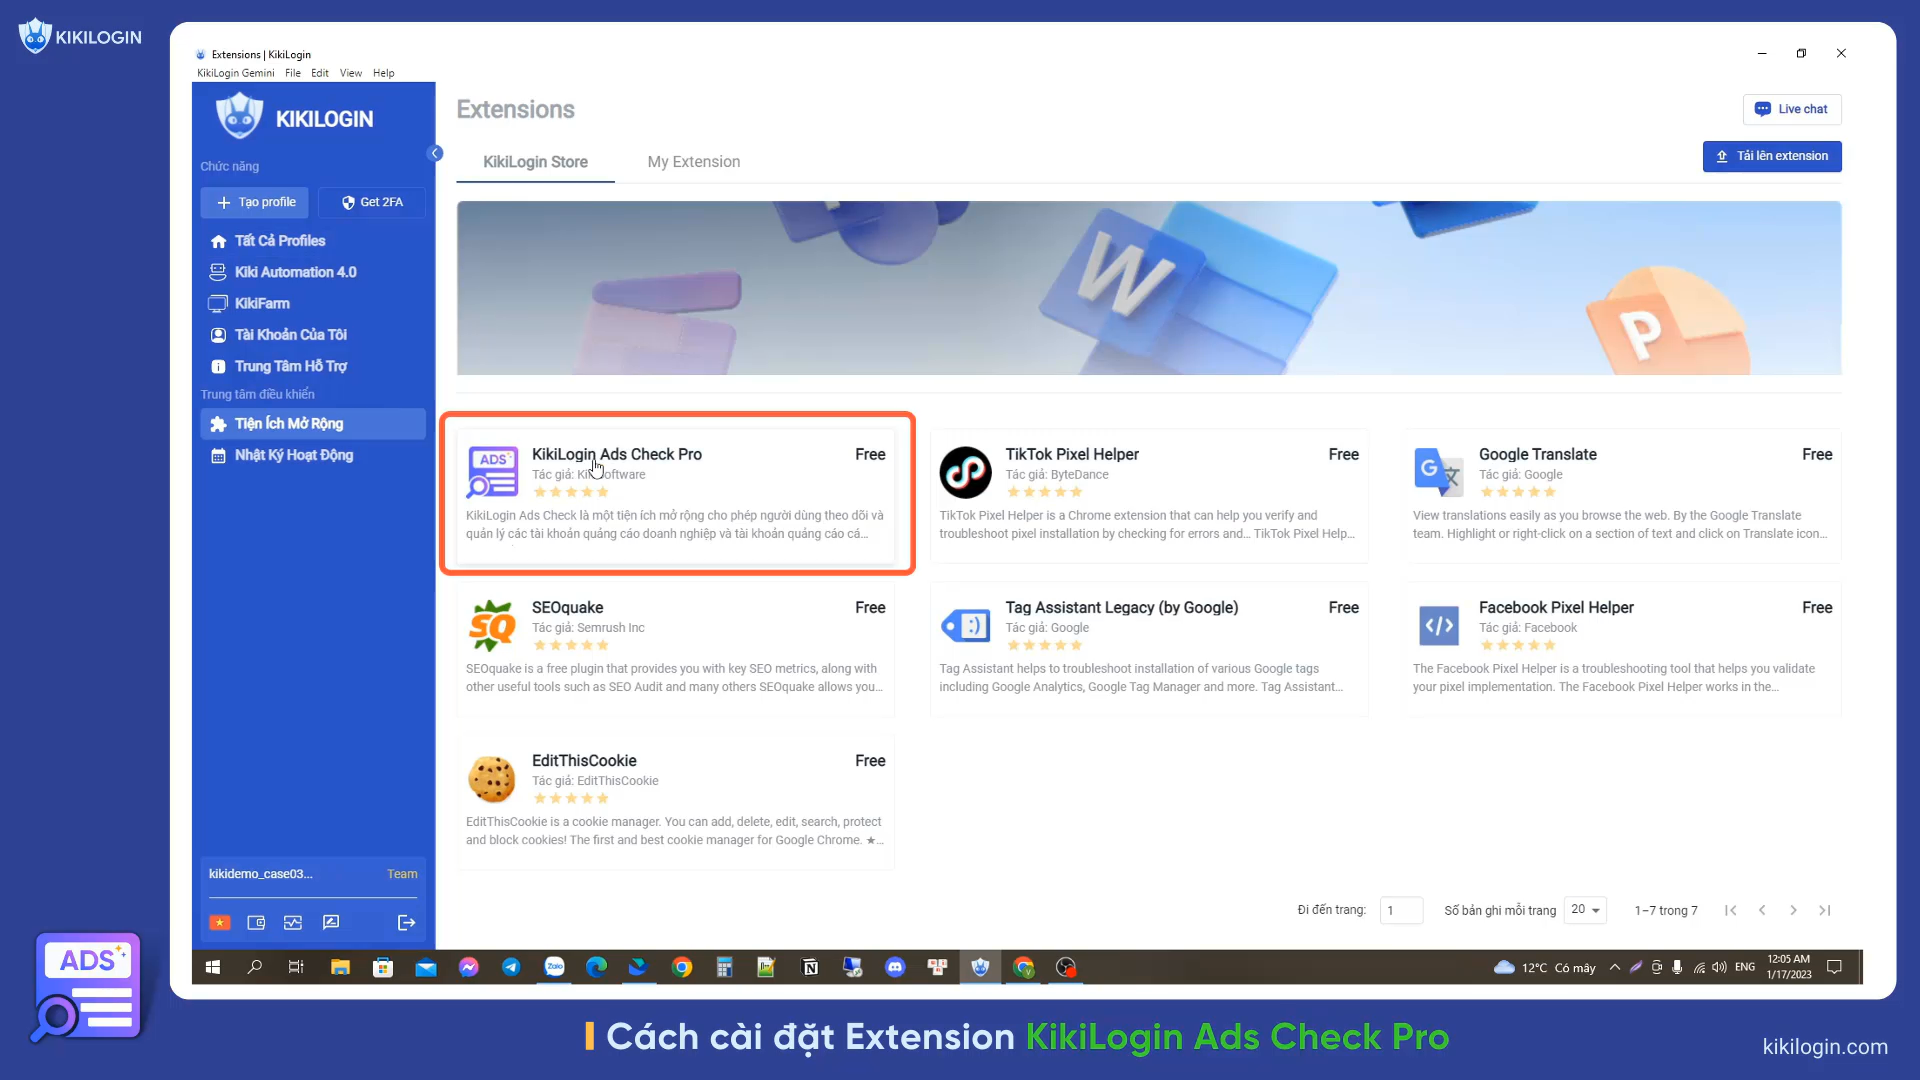Click the page number input field
The image size is (1920, 1080).
pos(1400,910)
